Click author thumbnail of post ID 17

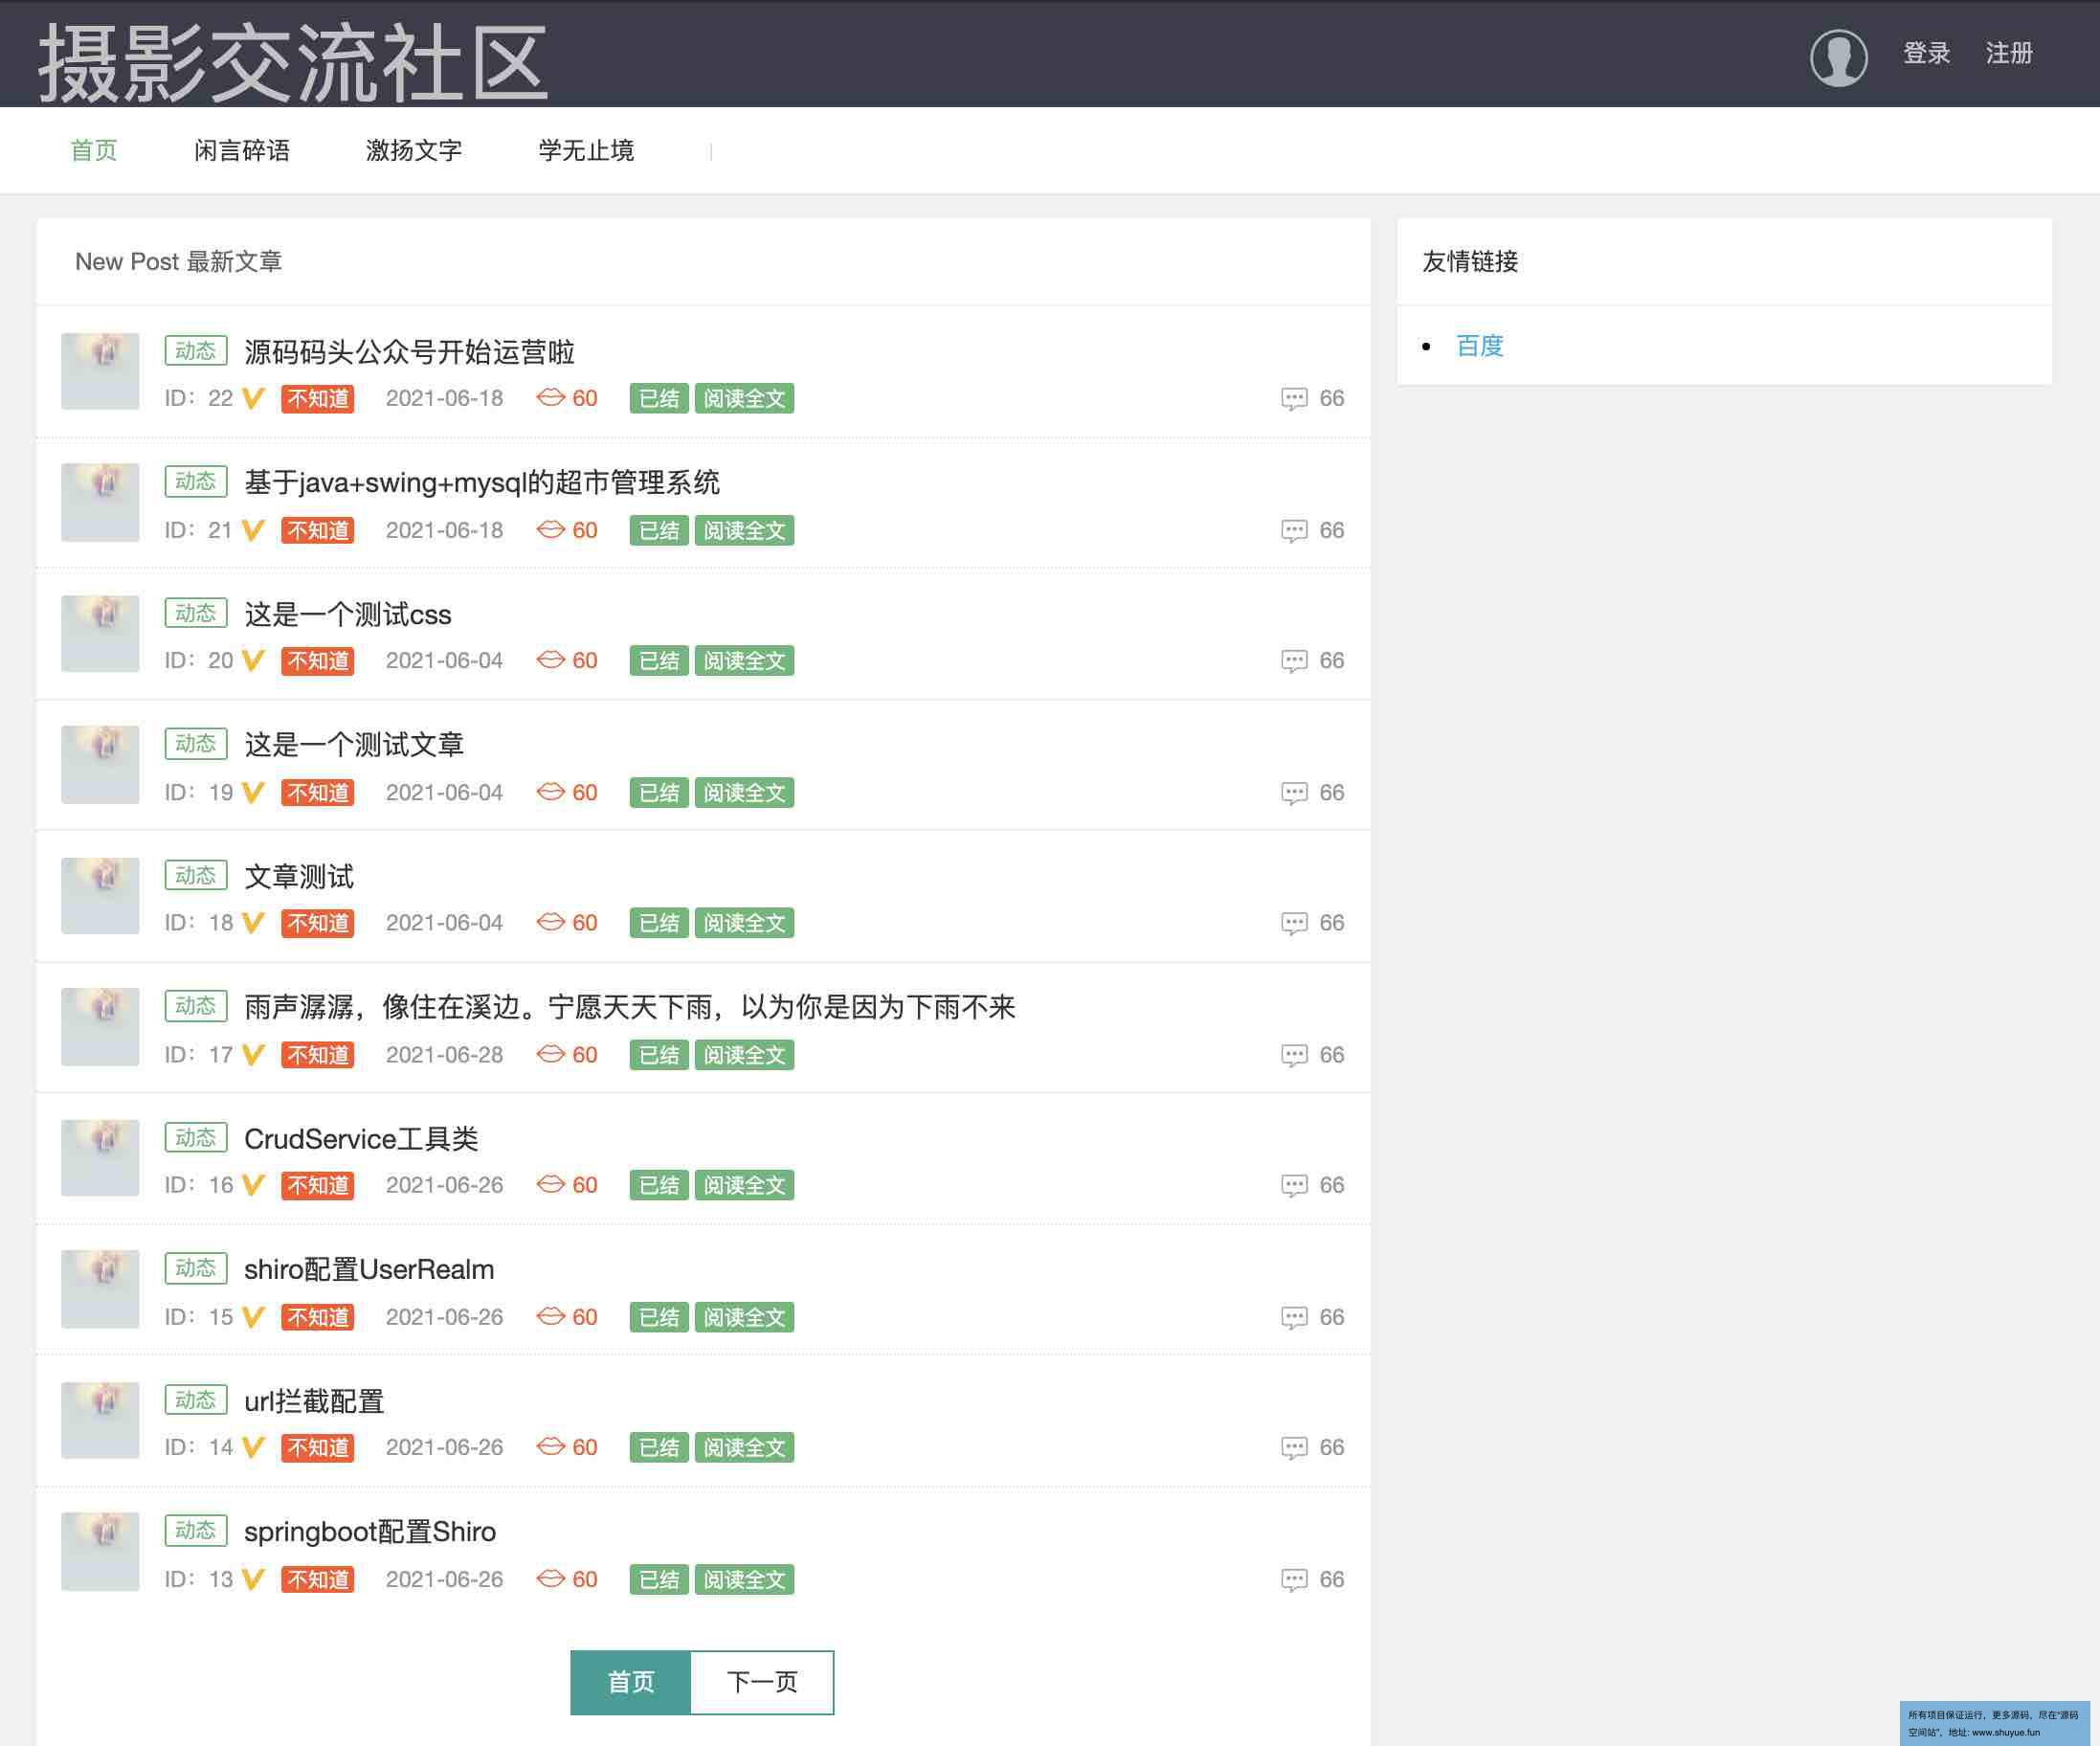tap(100, 1027)
